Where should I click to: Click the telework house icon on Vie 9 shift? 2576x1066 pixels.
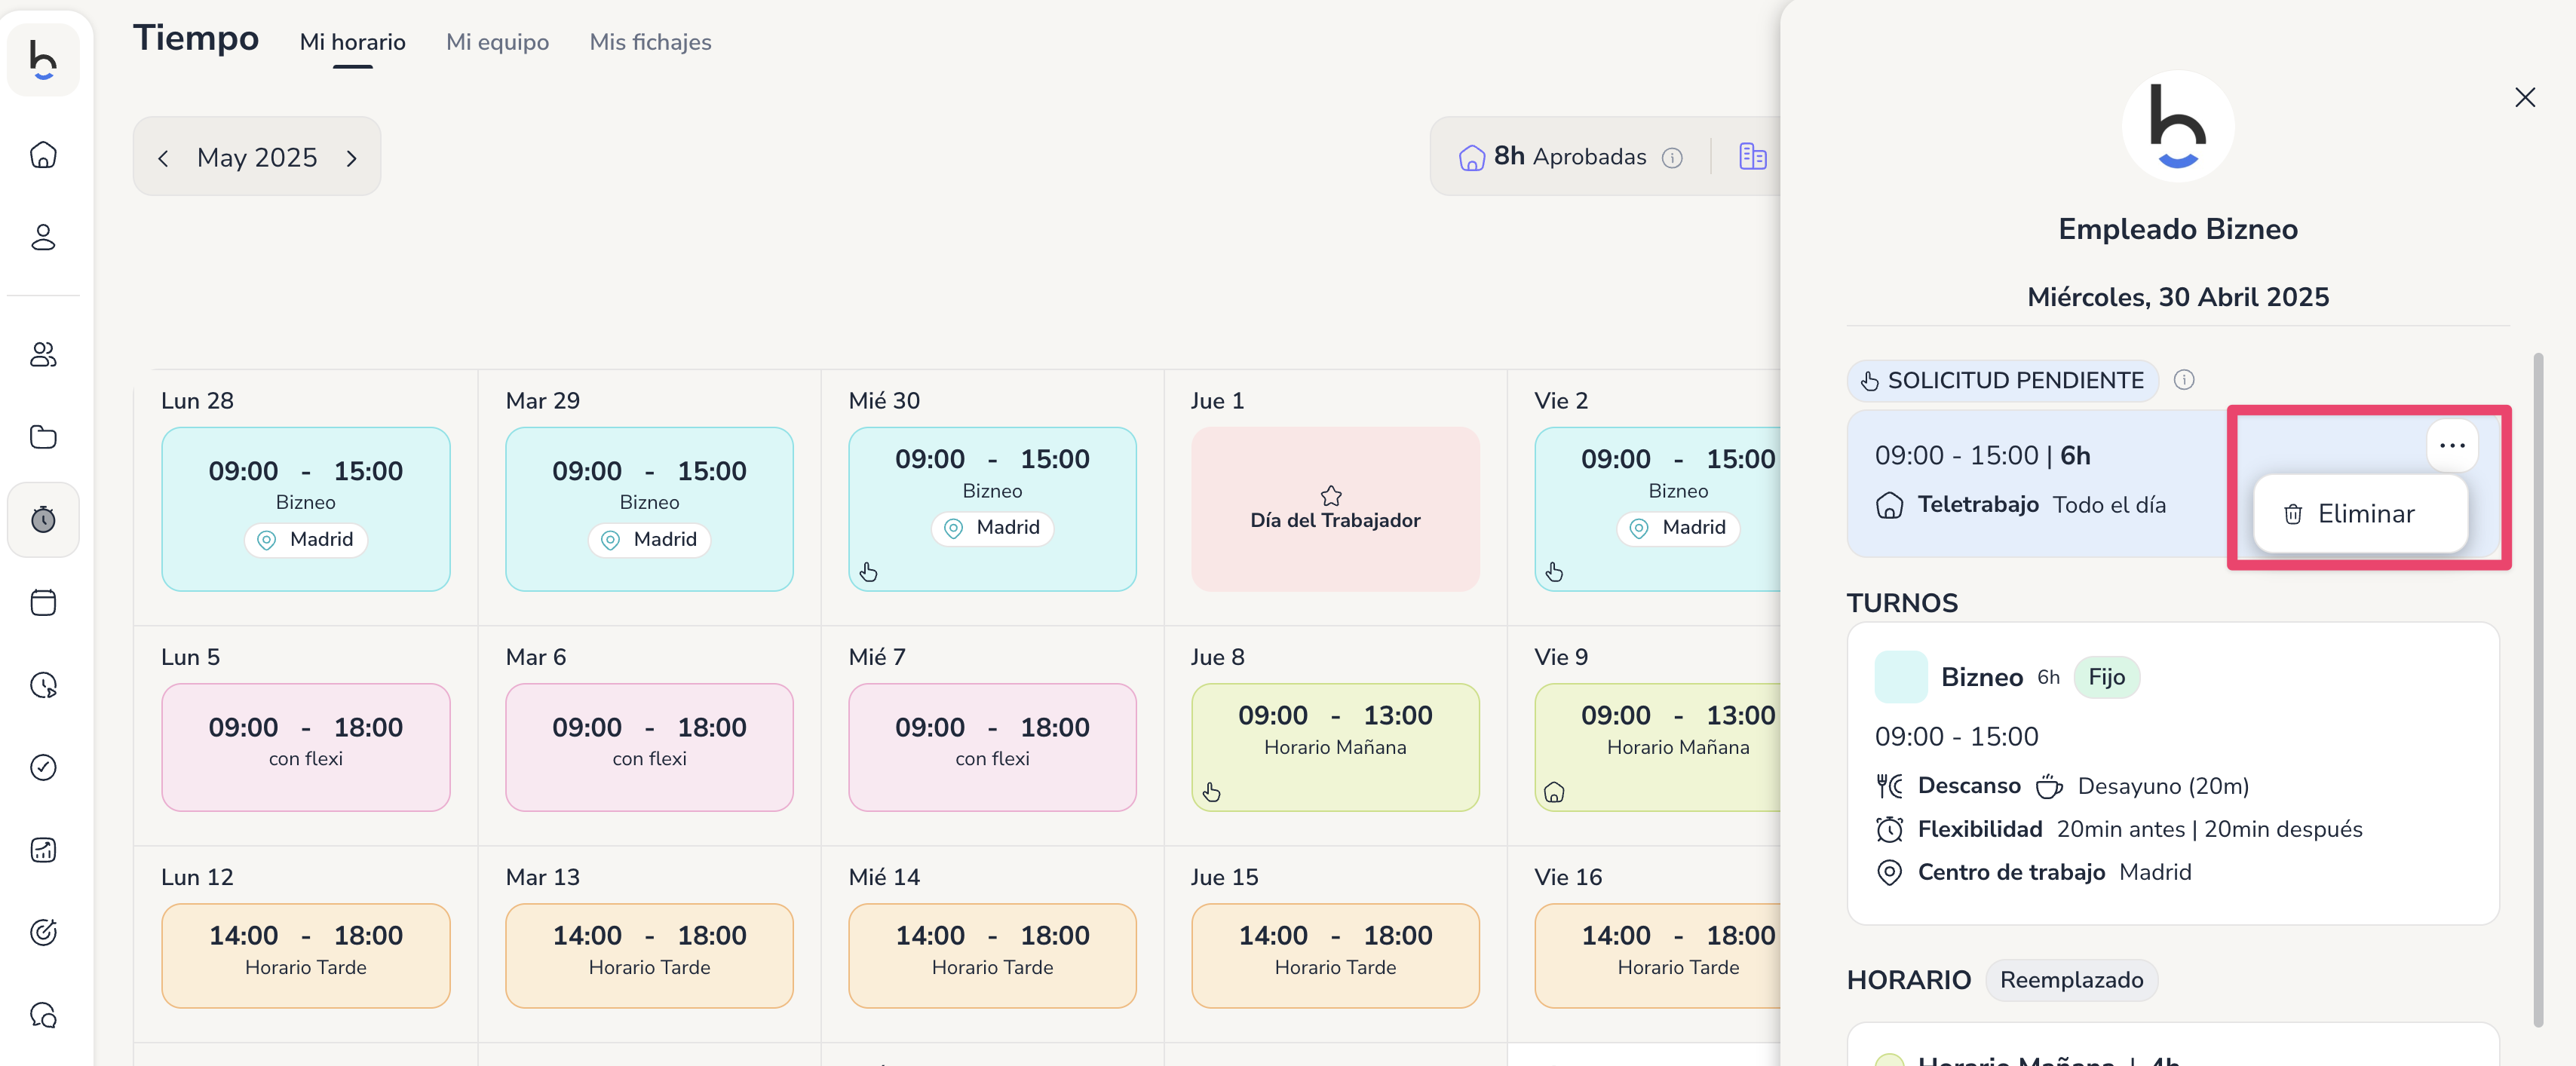(x=1554, y=792)
